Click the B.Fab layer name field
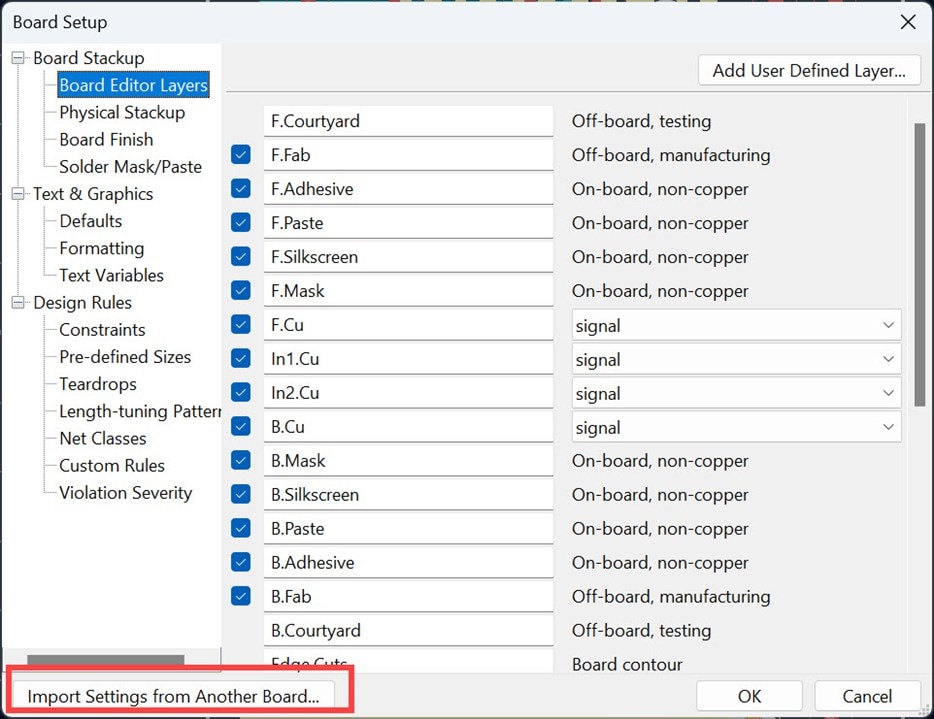 [x=408, y=596]
